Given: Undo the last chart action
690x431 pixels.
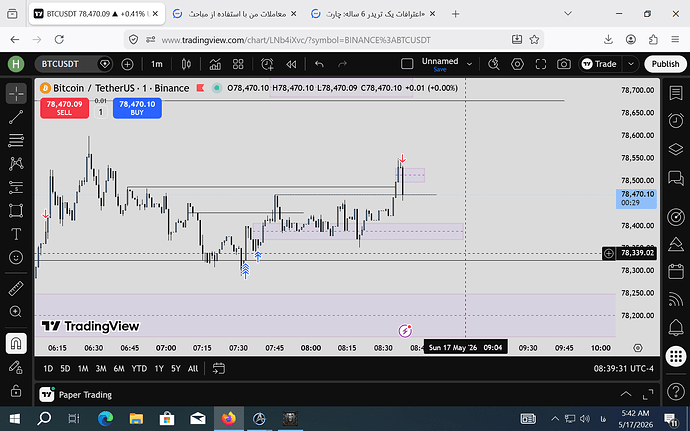Looking at the screenshot, I should (x=319, y=64).
